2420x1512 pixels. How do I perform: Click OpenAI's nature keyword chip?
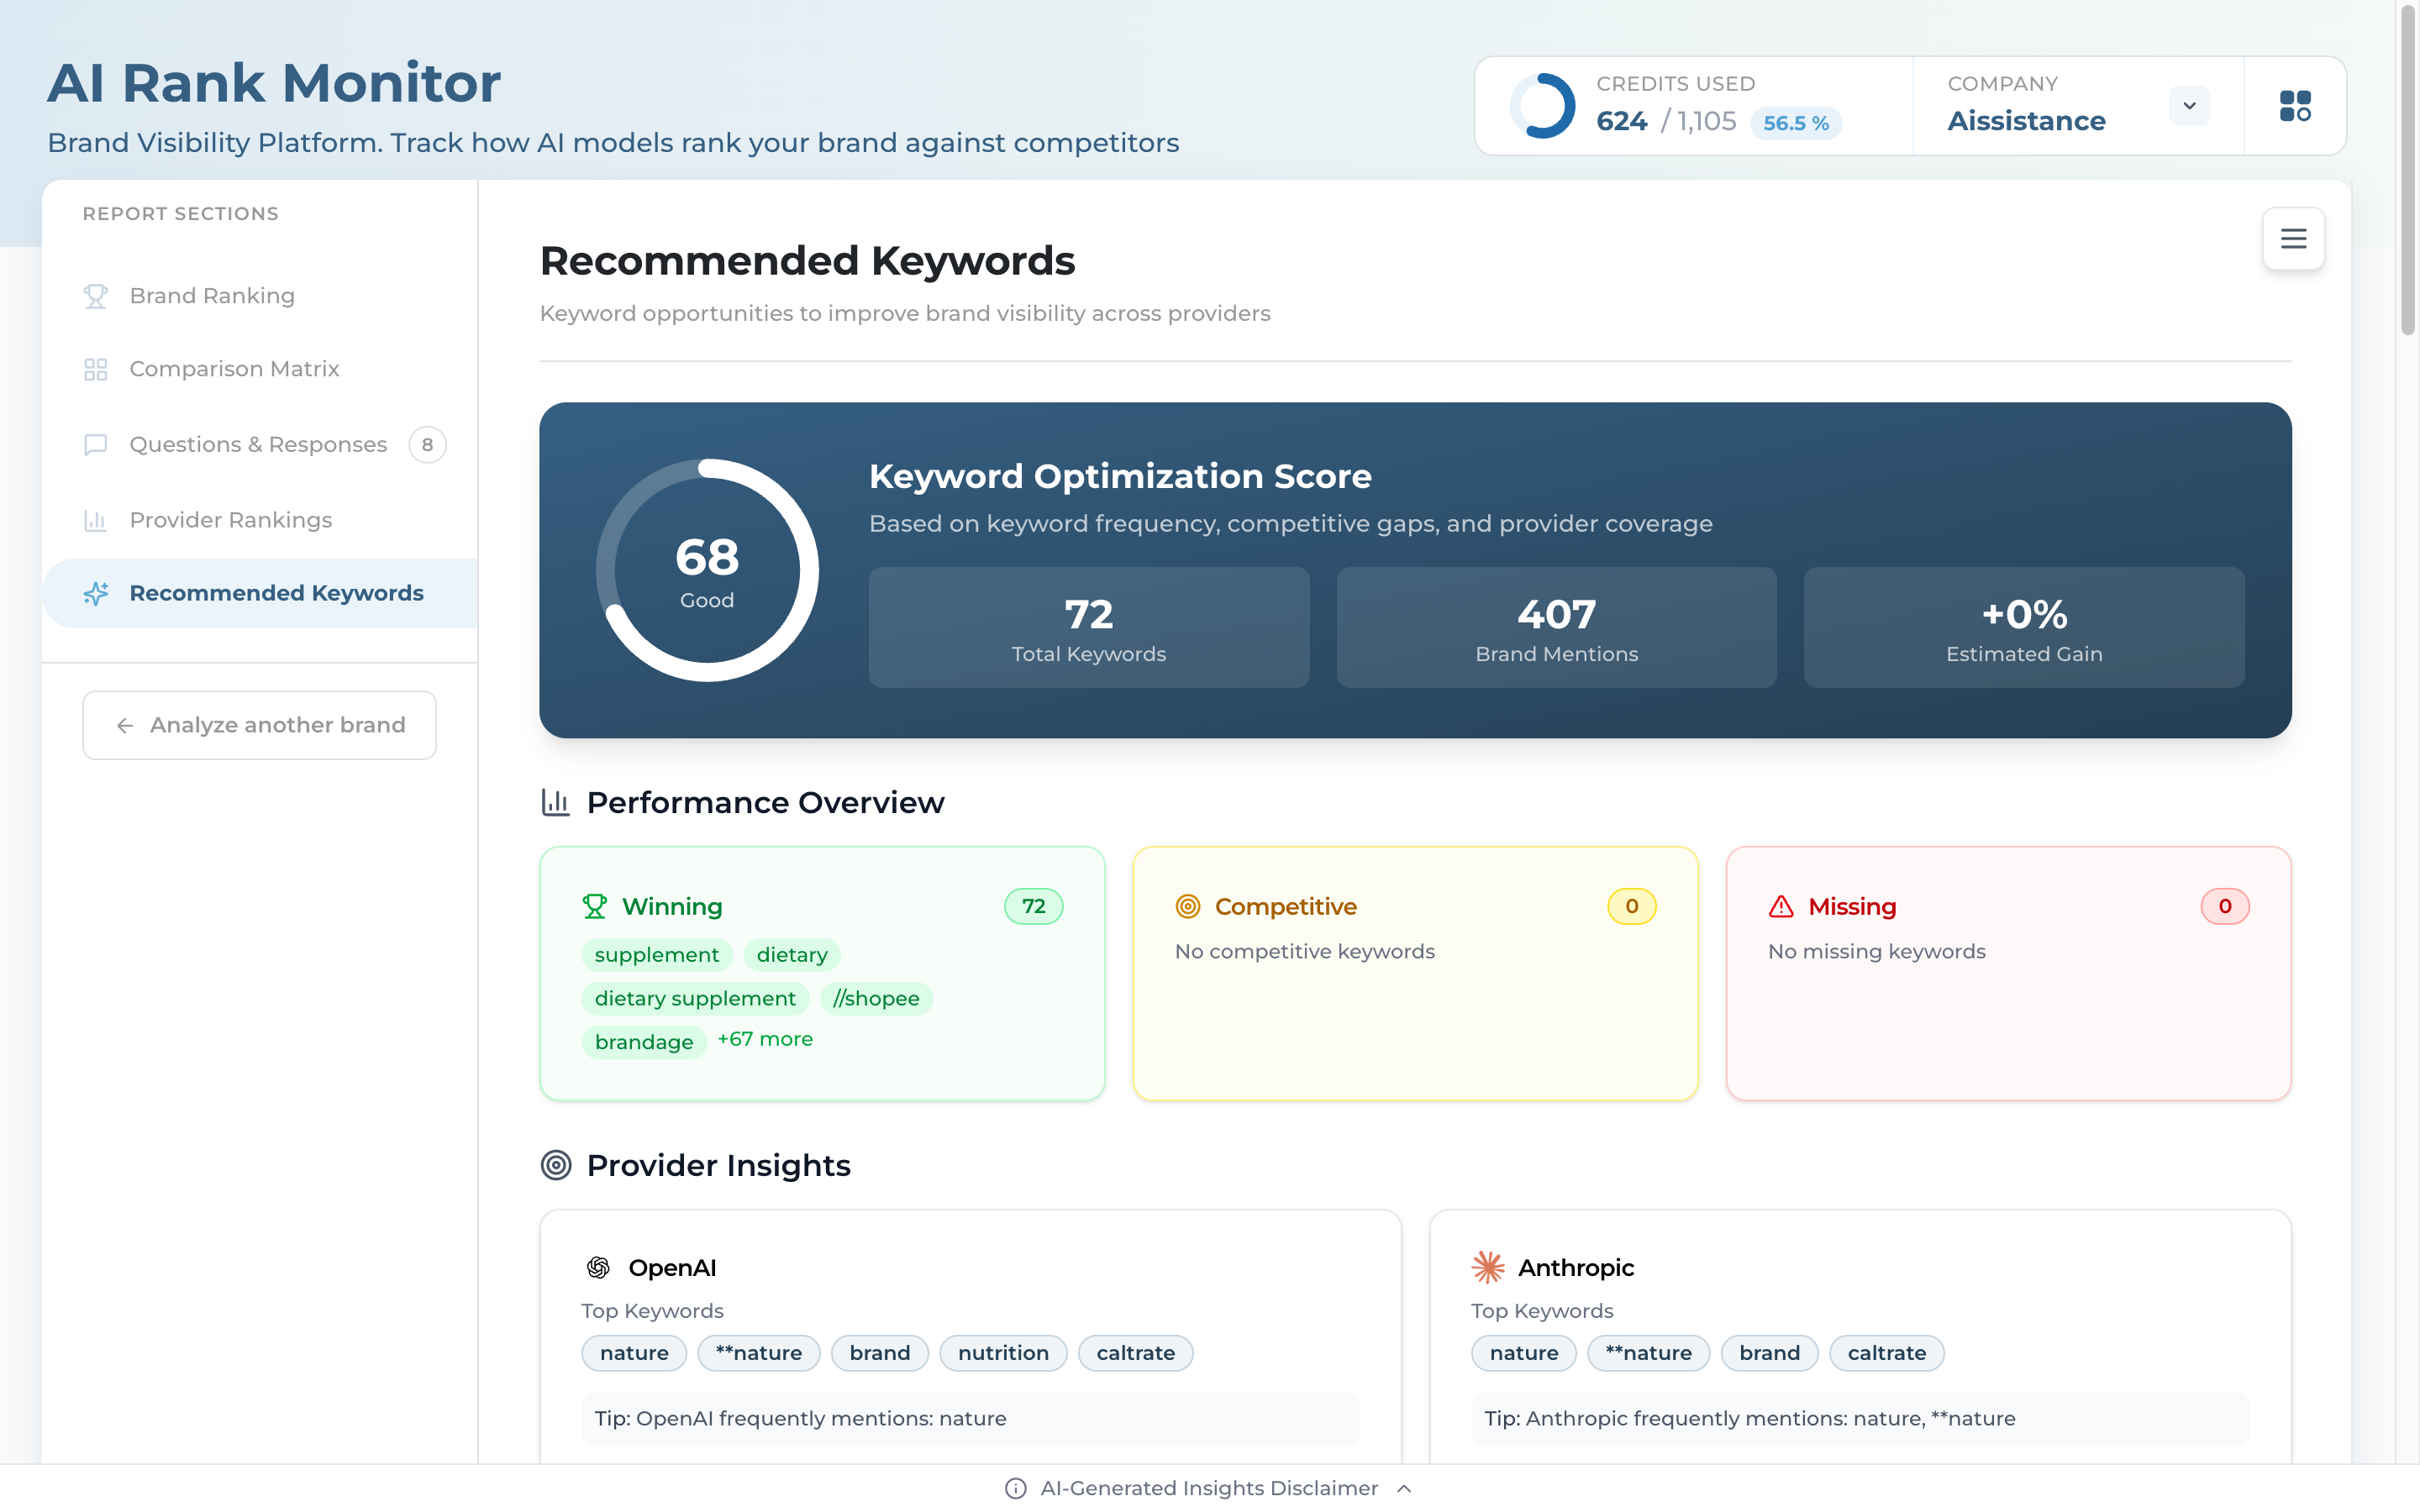634,1353
